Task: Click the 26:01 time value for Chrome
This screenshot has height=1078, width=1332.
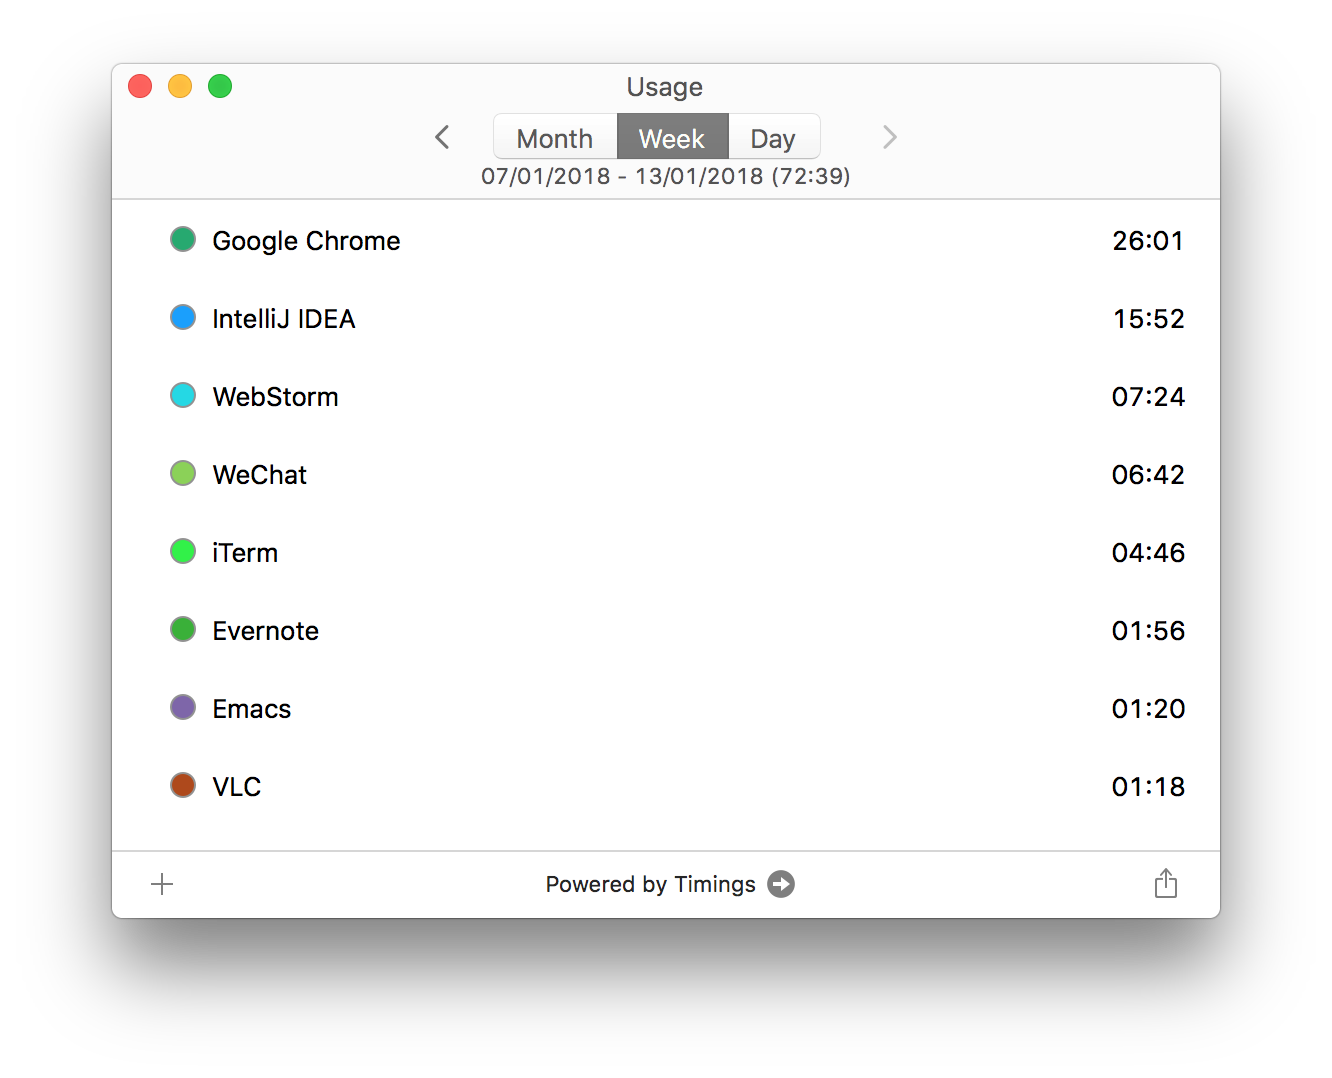Action: [x=1148, y=240]
